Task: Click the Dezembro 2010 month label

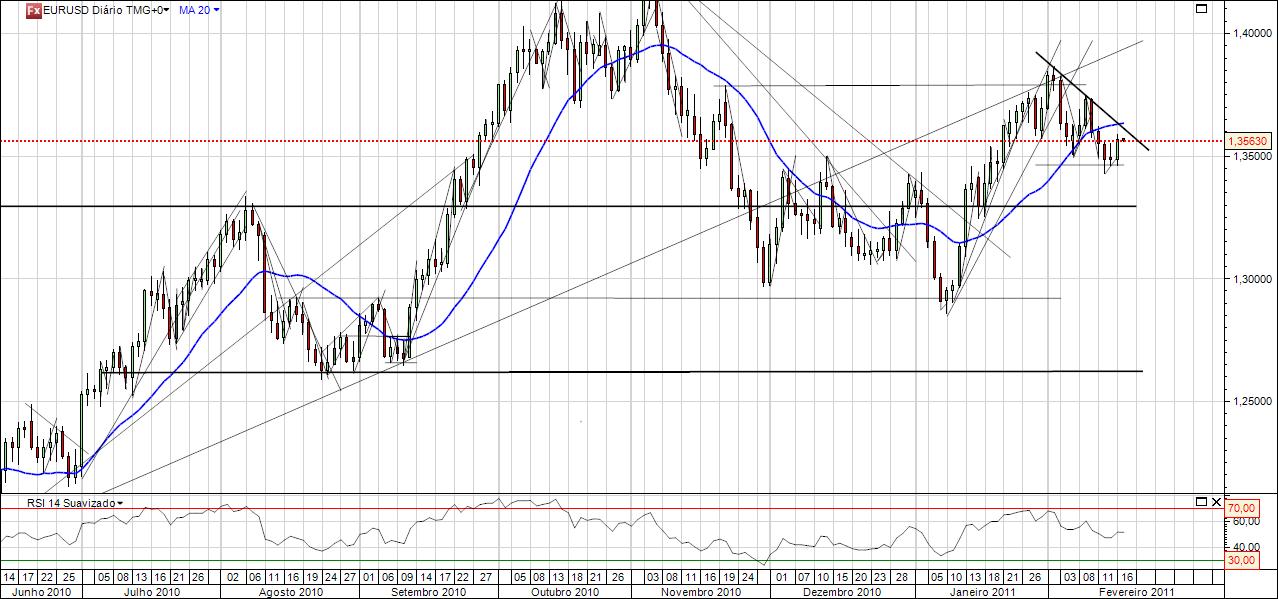Action: click(x=844, y=591)
